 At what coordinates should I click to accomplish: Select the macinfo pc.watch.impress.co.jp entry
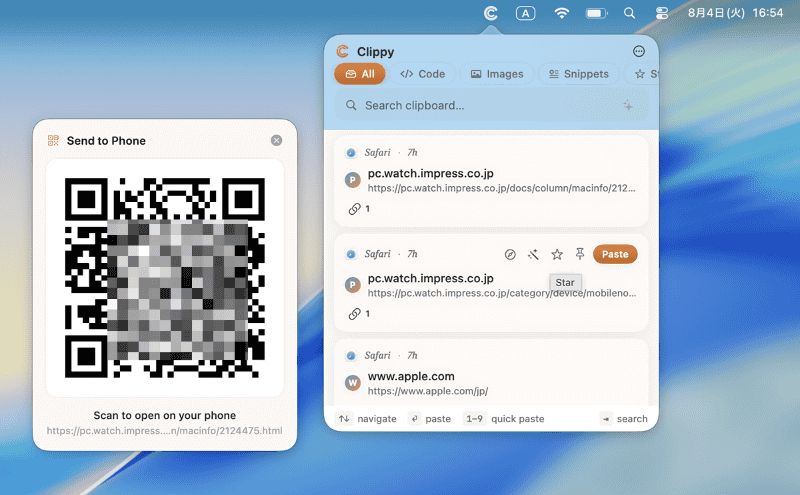pos(491,180)
